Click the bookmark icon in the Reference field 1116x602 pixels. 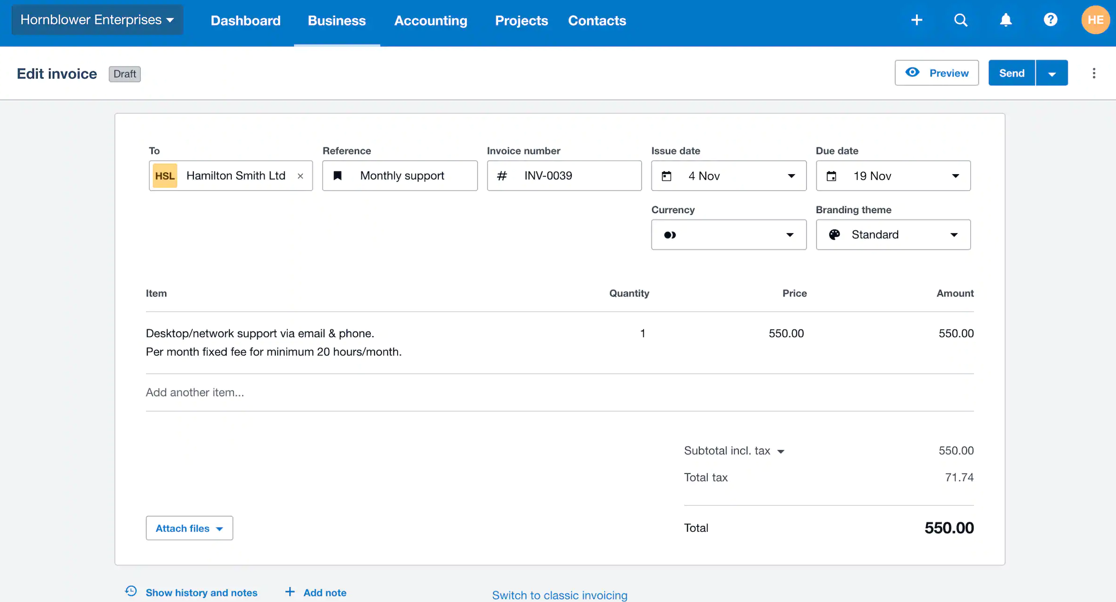pos(337,175)
